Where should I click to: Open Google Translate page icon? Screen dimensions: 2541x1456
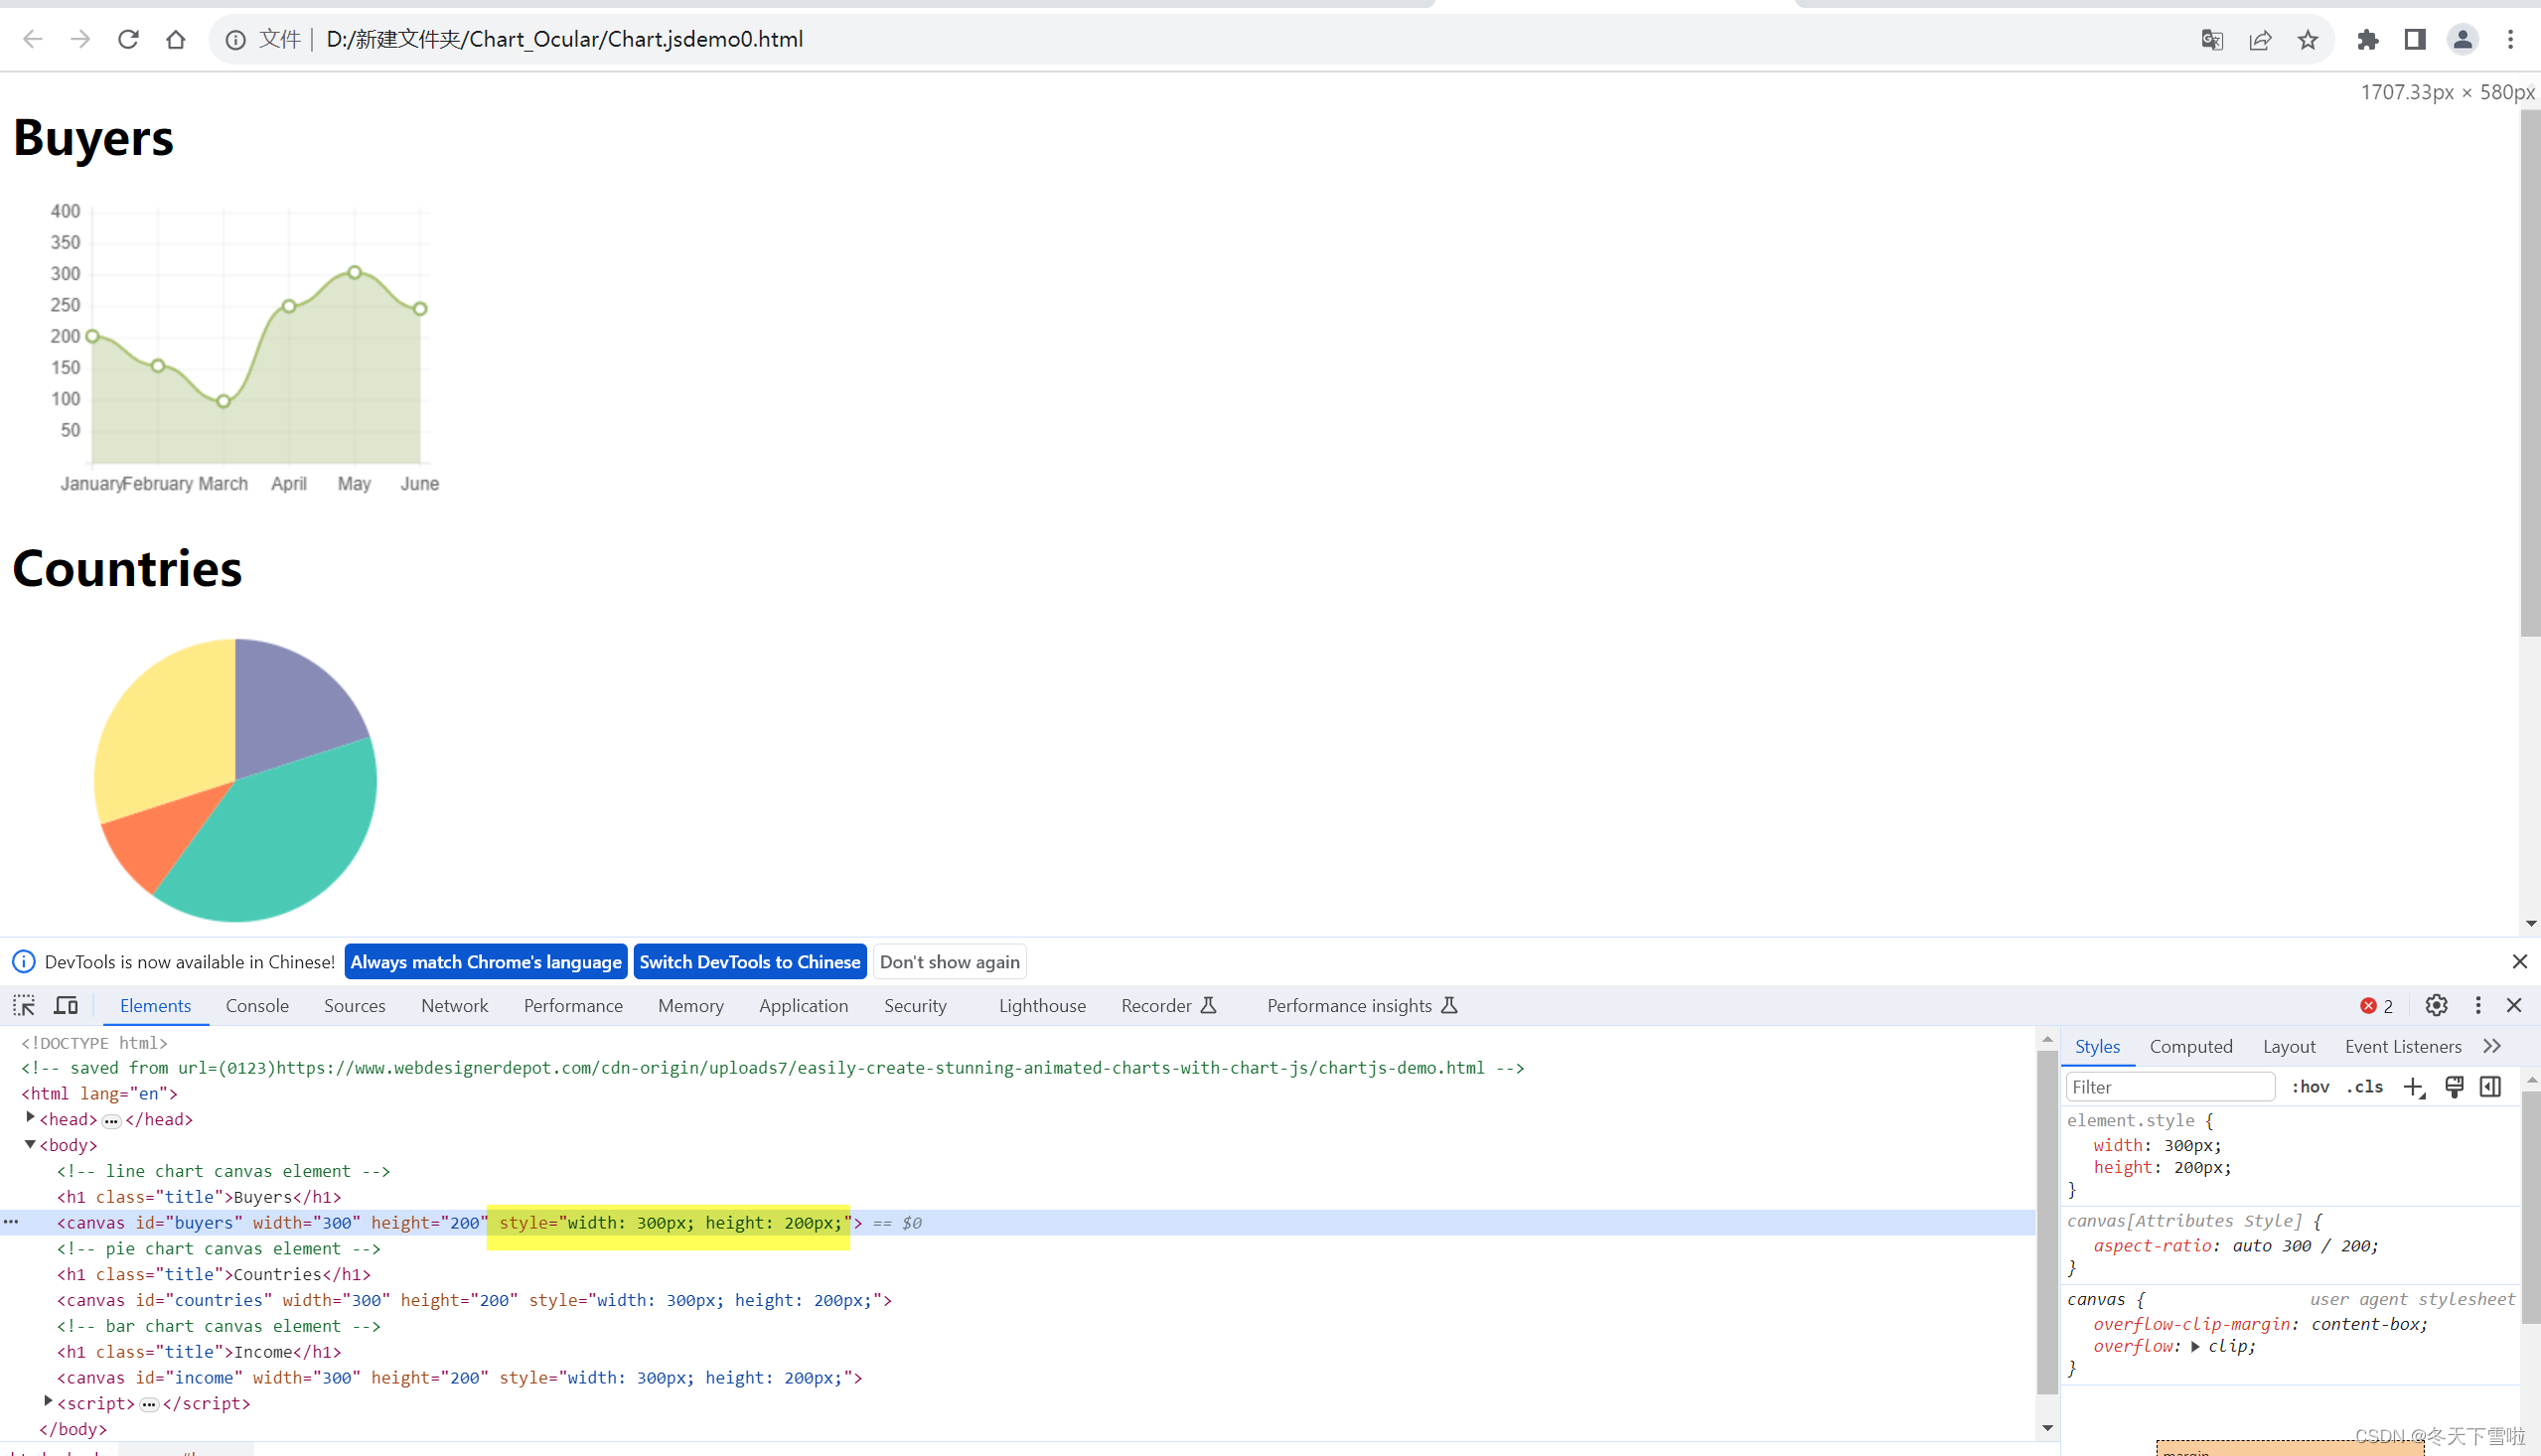(x=2212, y=39)
